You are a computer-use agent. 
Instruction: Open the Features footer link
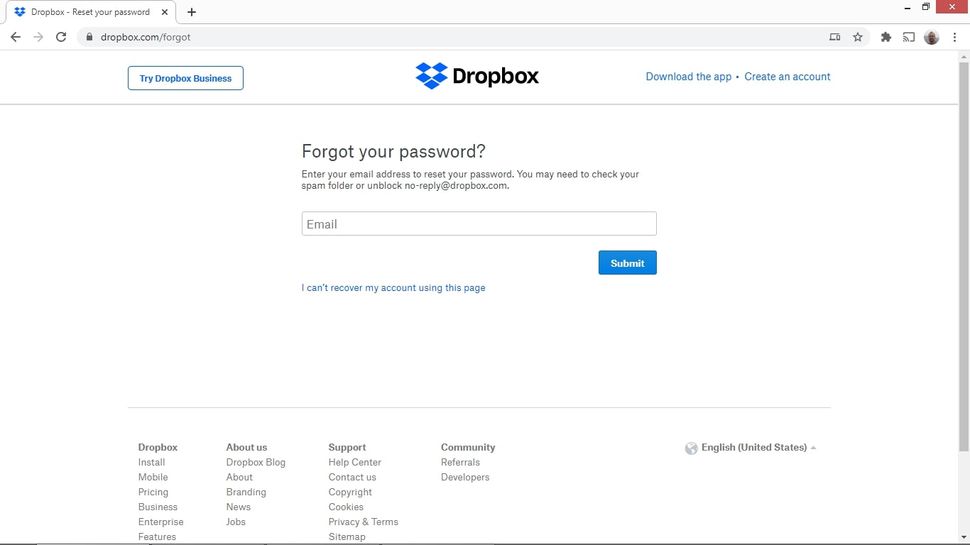click(157, 536)
